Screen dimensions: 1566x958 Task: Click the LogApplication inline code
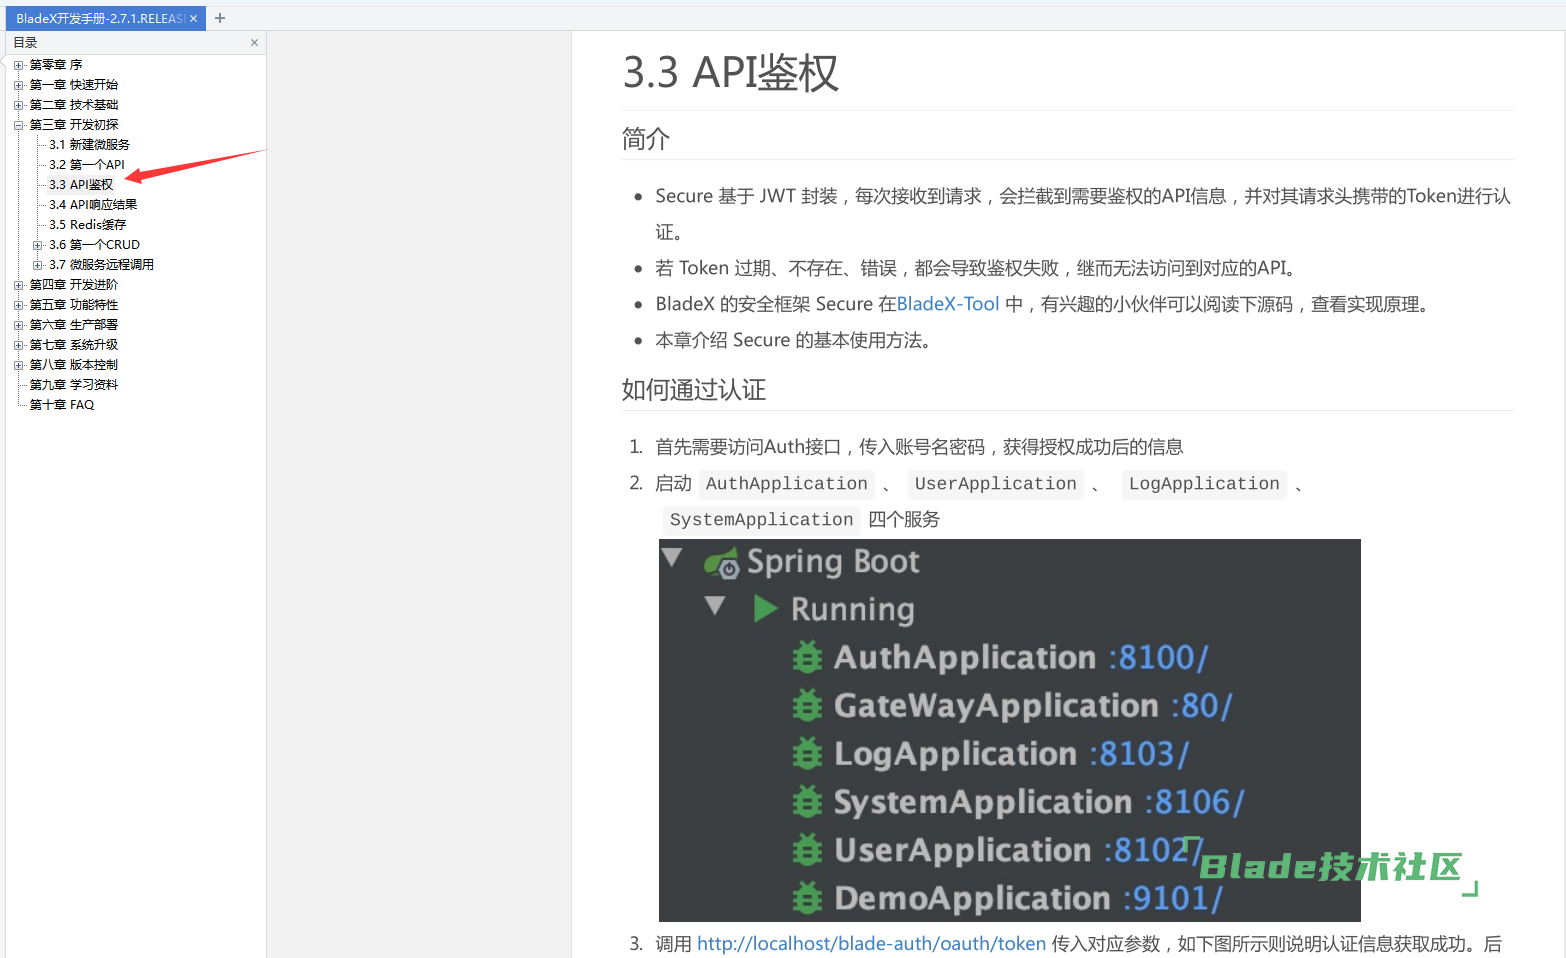click(x=1204, y=484)
